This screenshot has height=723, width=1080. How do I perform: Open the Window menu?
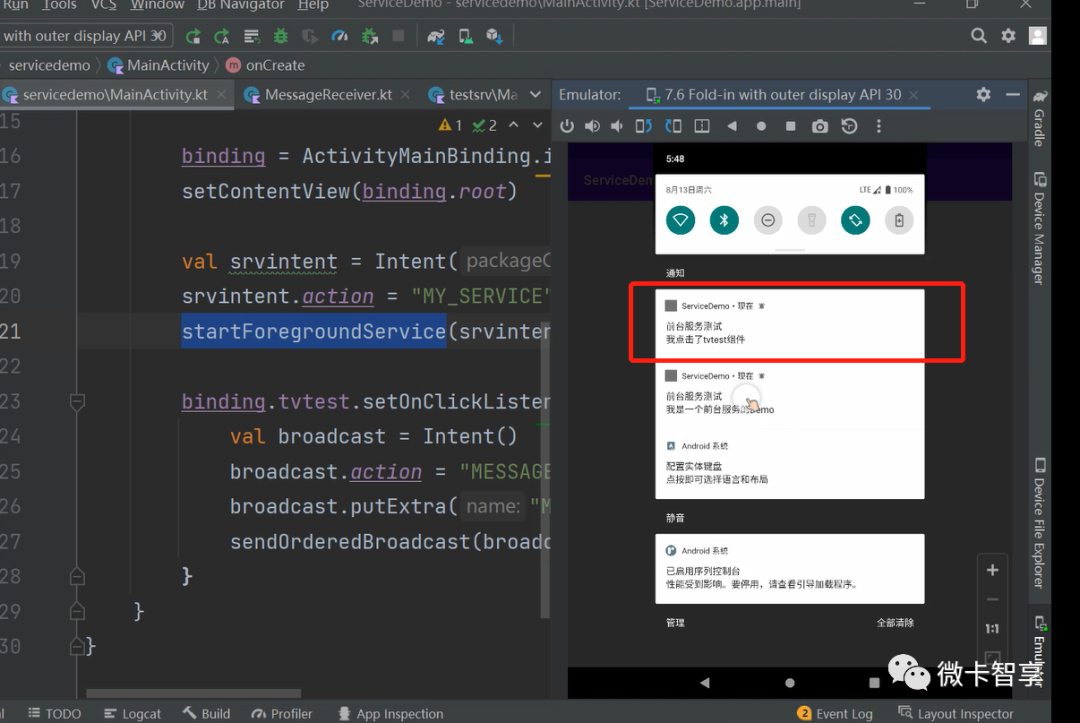point(157,6)
